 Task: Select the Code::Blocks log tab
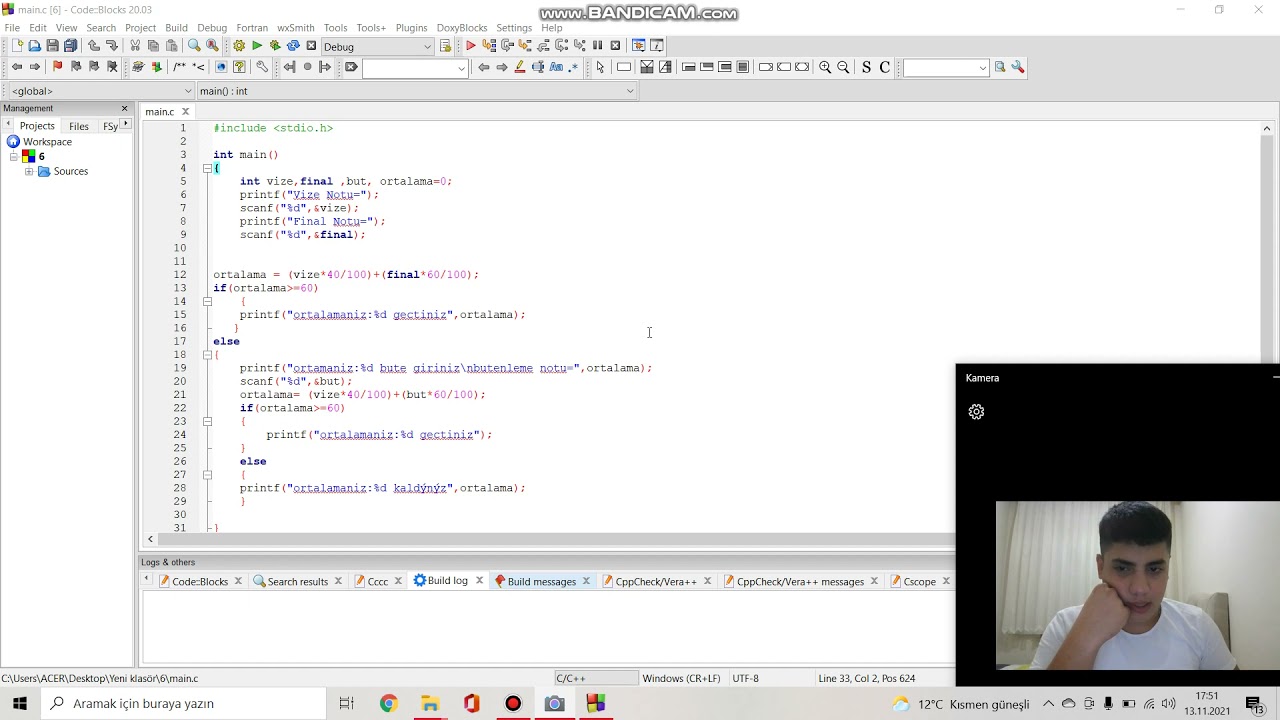pos(200,581)
